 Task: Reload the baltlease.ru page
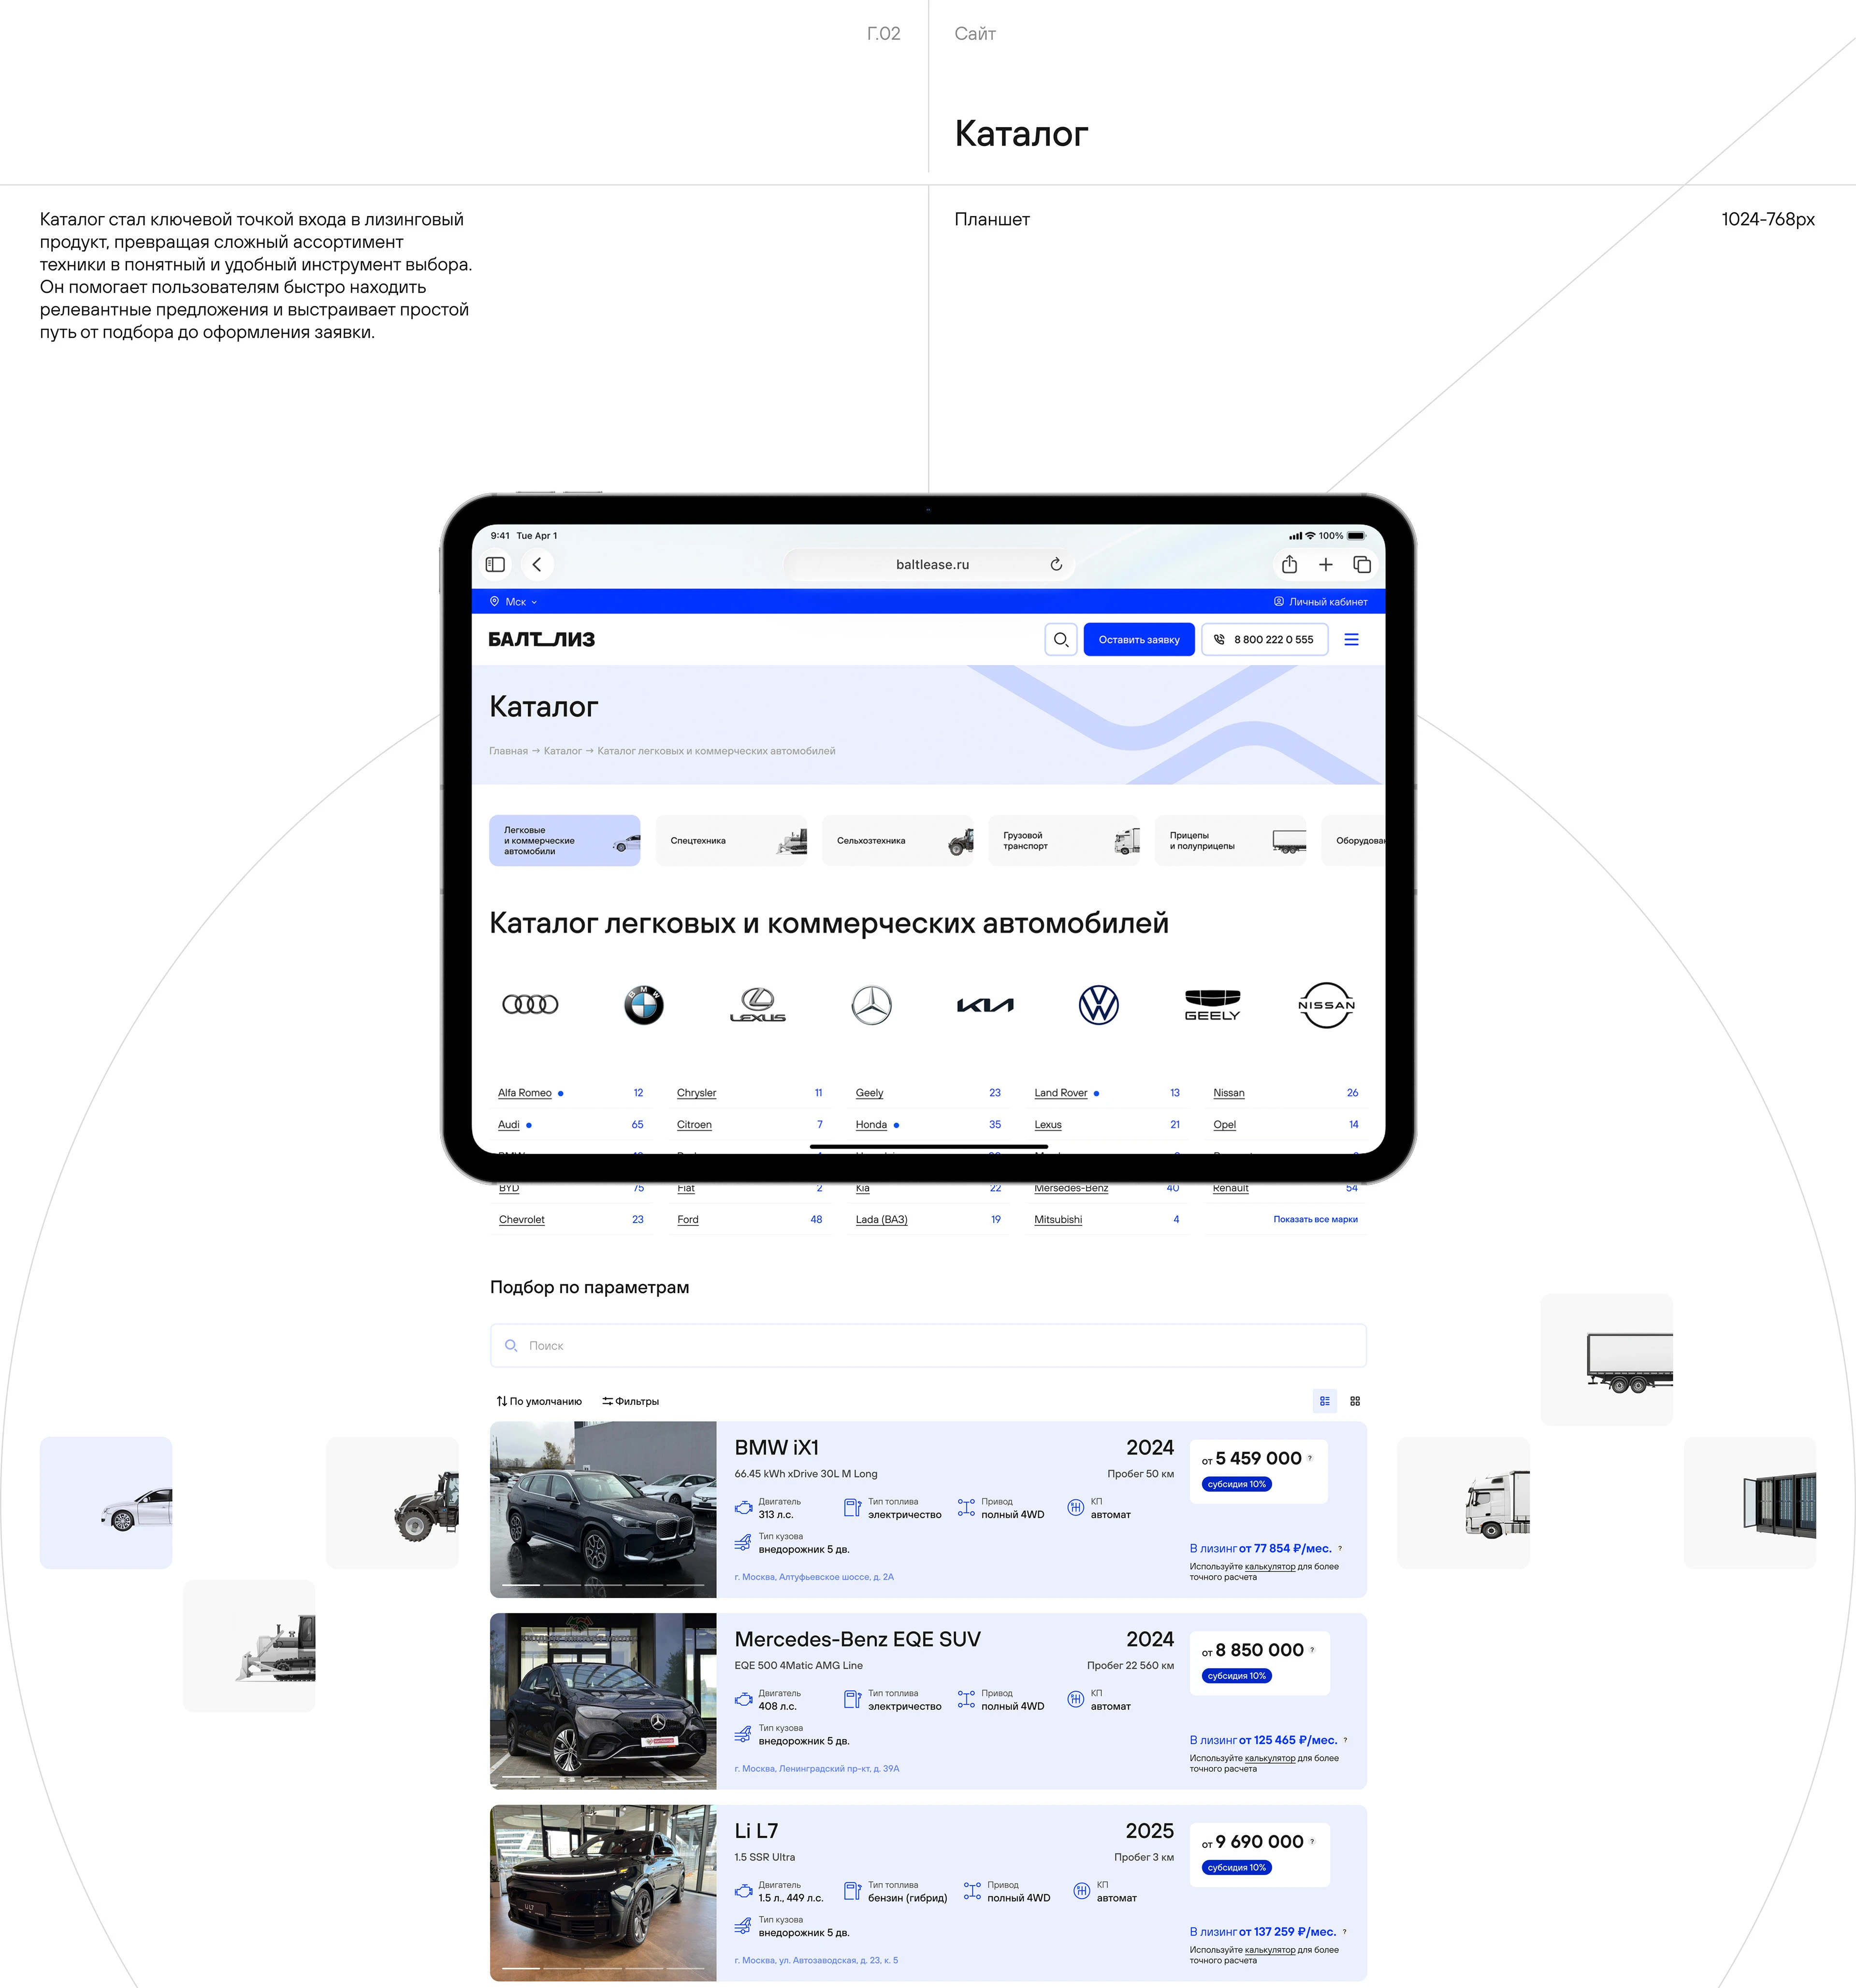click(1056, 565)
